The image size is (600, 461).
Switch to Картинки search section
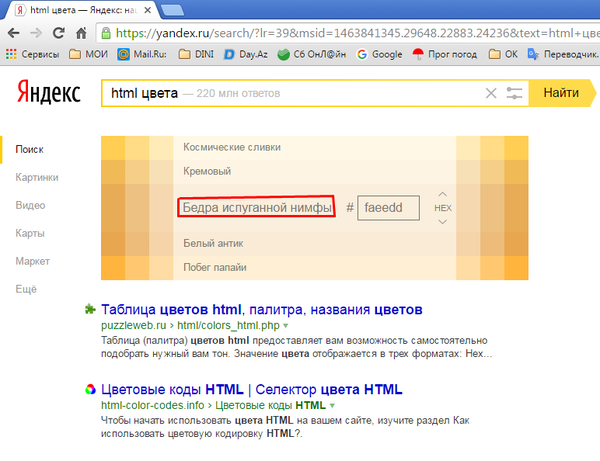click(37, 177)
